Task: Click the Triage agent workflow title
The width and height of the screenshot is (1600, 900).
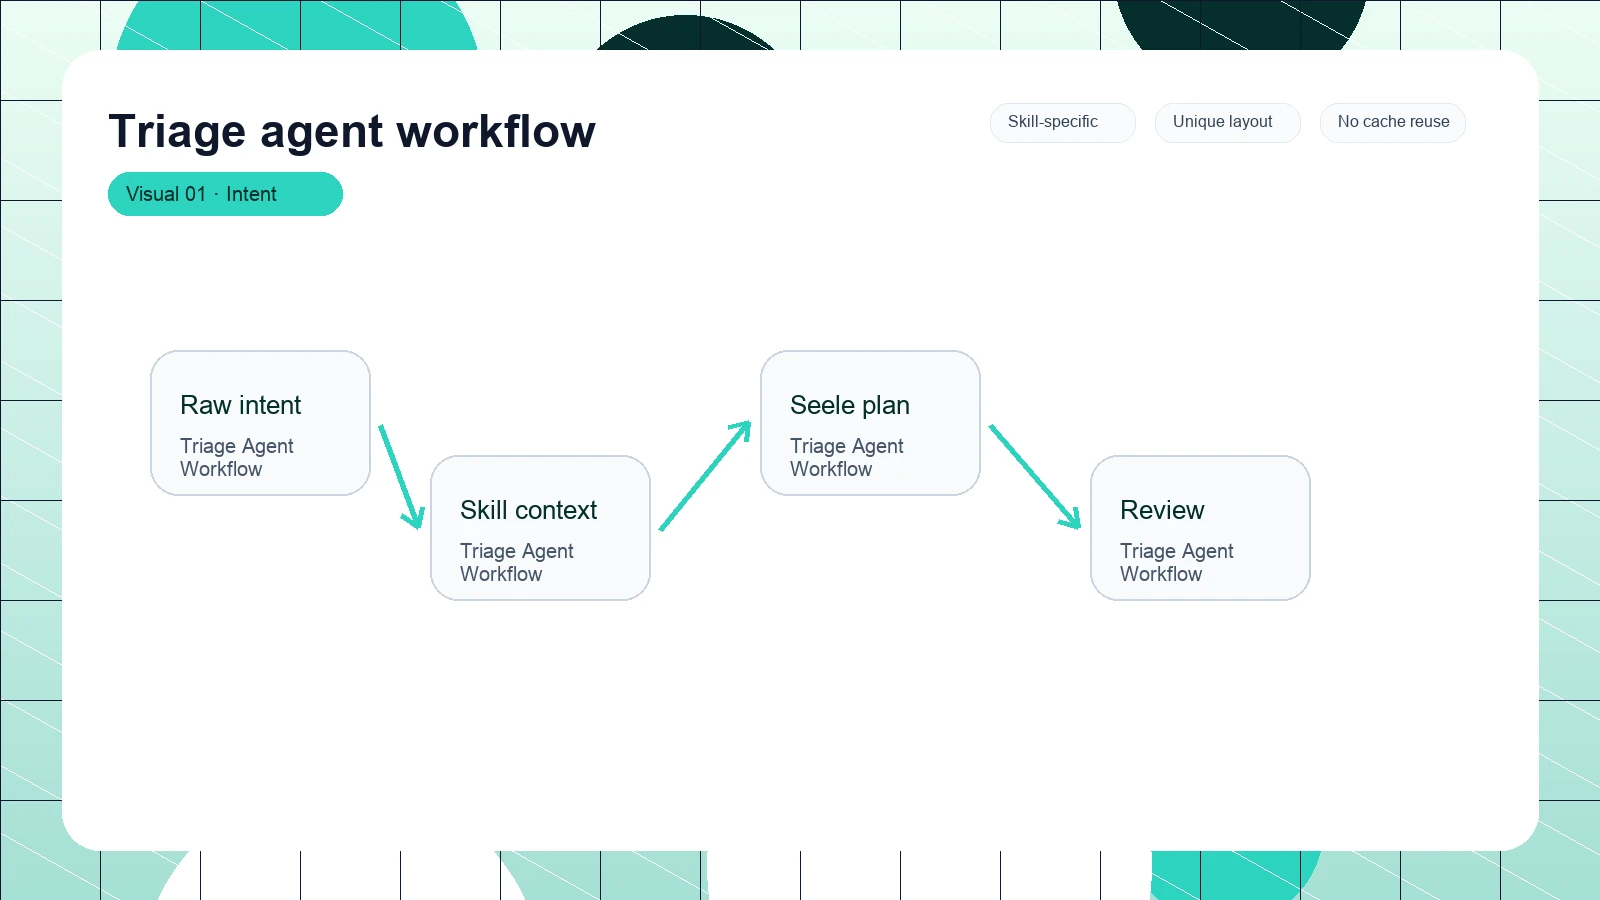Action: click(x=352, y=131)
